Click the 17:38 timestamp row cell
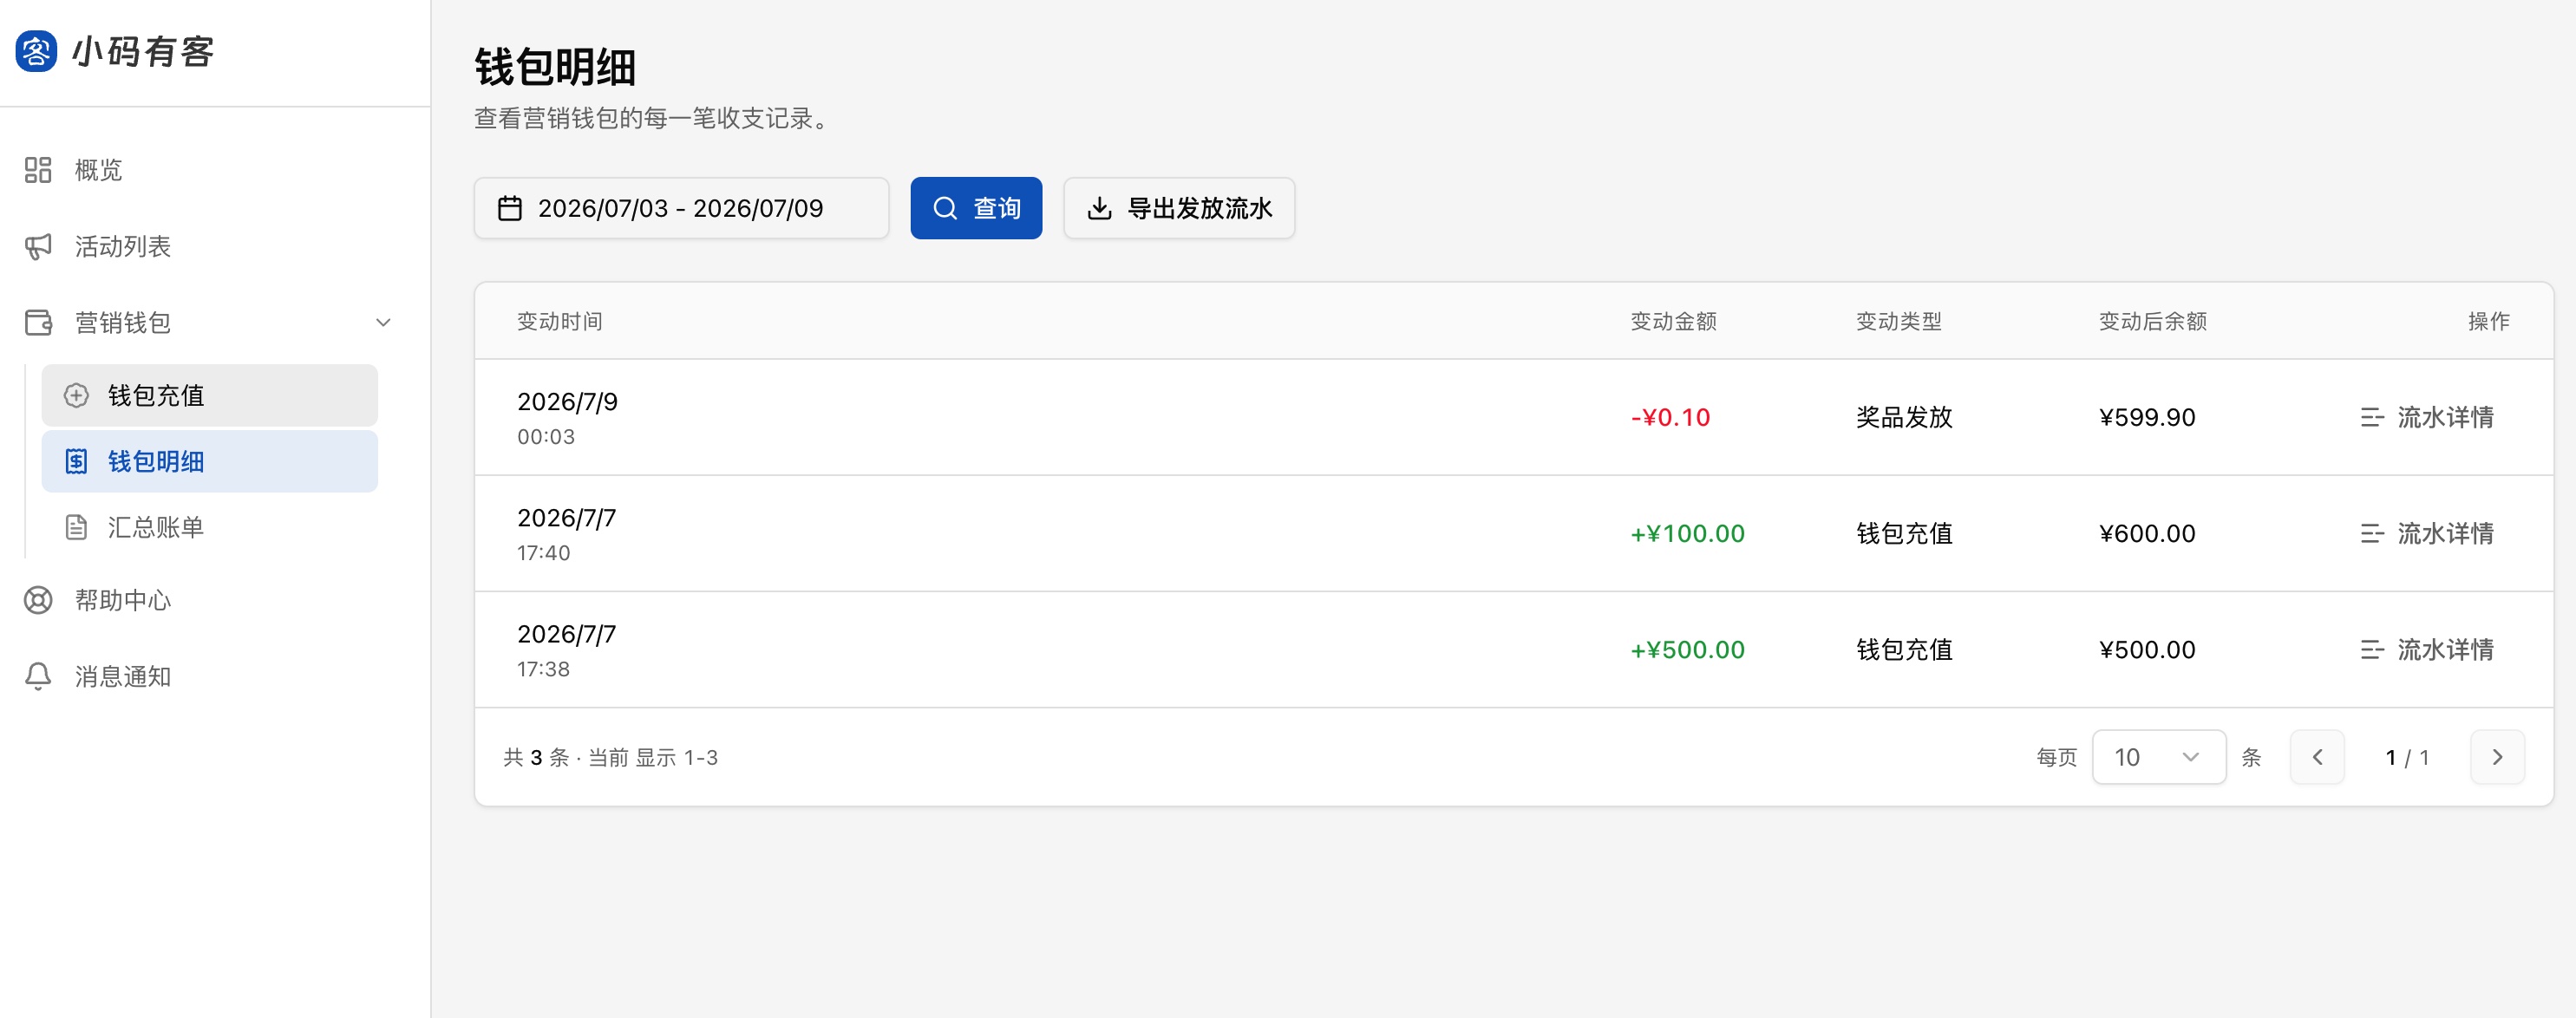 click(x=566, y=650)
